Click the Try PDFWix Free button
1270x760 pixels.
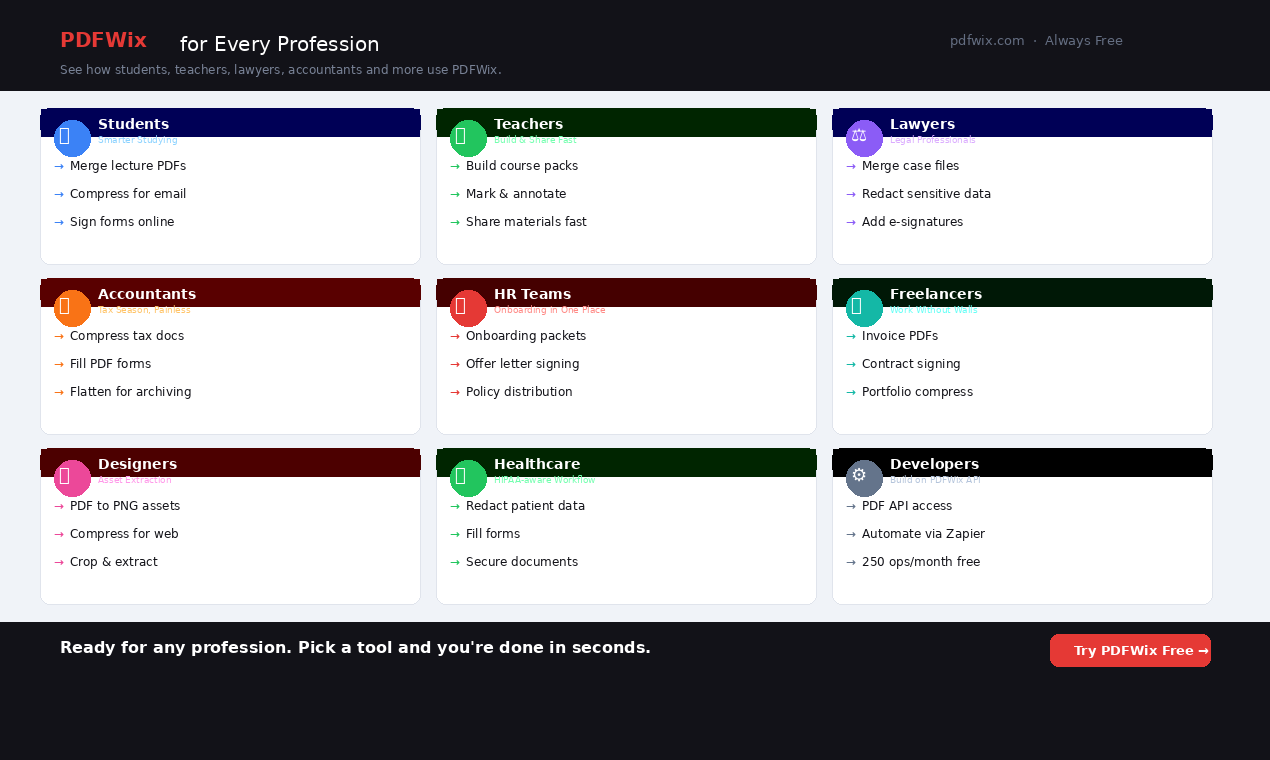[1130, 650]
